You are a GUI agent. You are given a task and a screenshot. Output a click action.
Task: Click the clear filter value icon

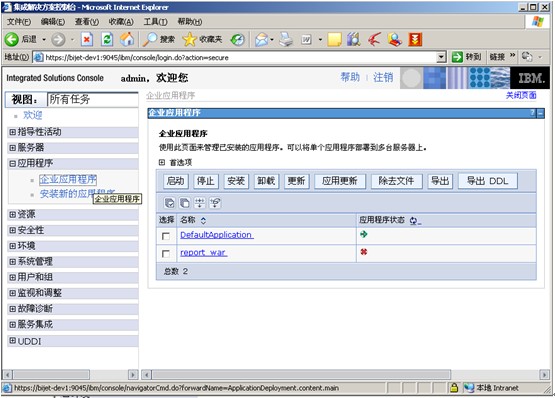pos(215,203)
